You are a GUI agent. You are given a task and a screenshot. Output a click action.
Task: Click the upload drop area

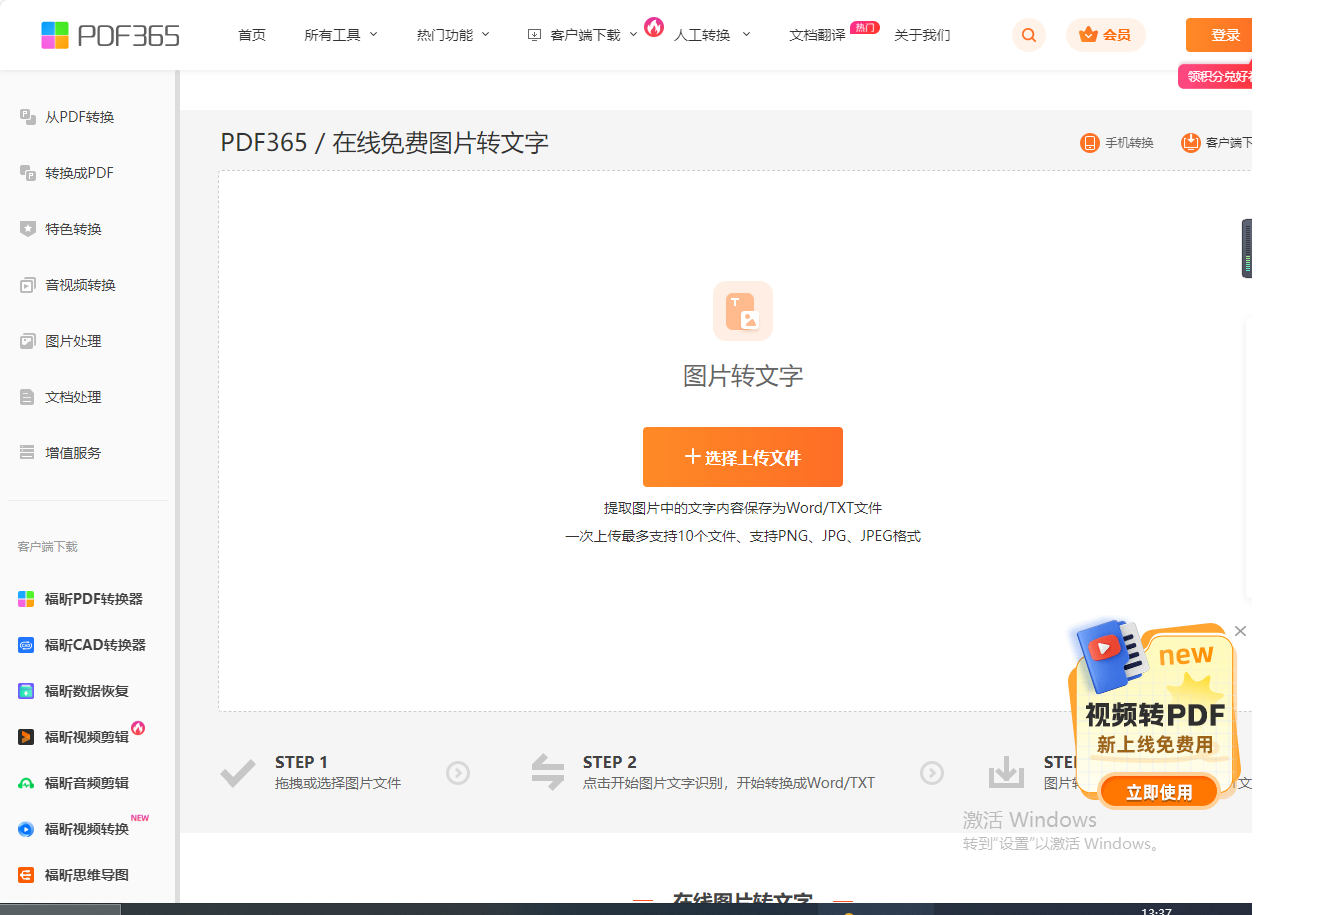click(735, 441)
